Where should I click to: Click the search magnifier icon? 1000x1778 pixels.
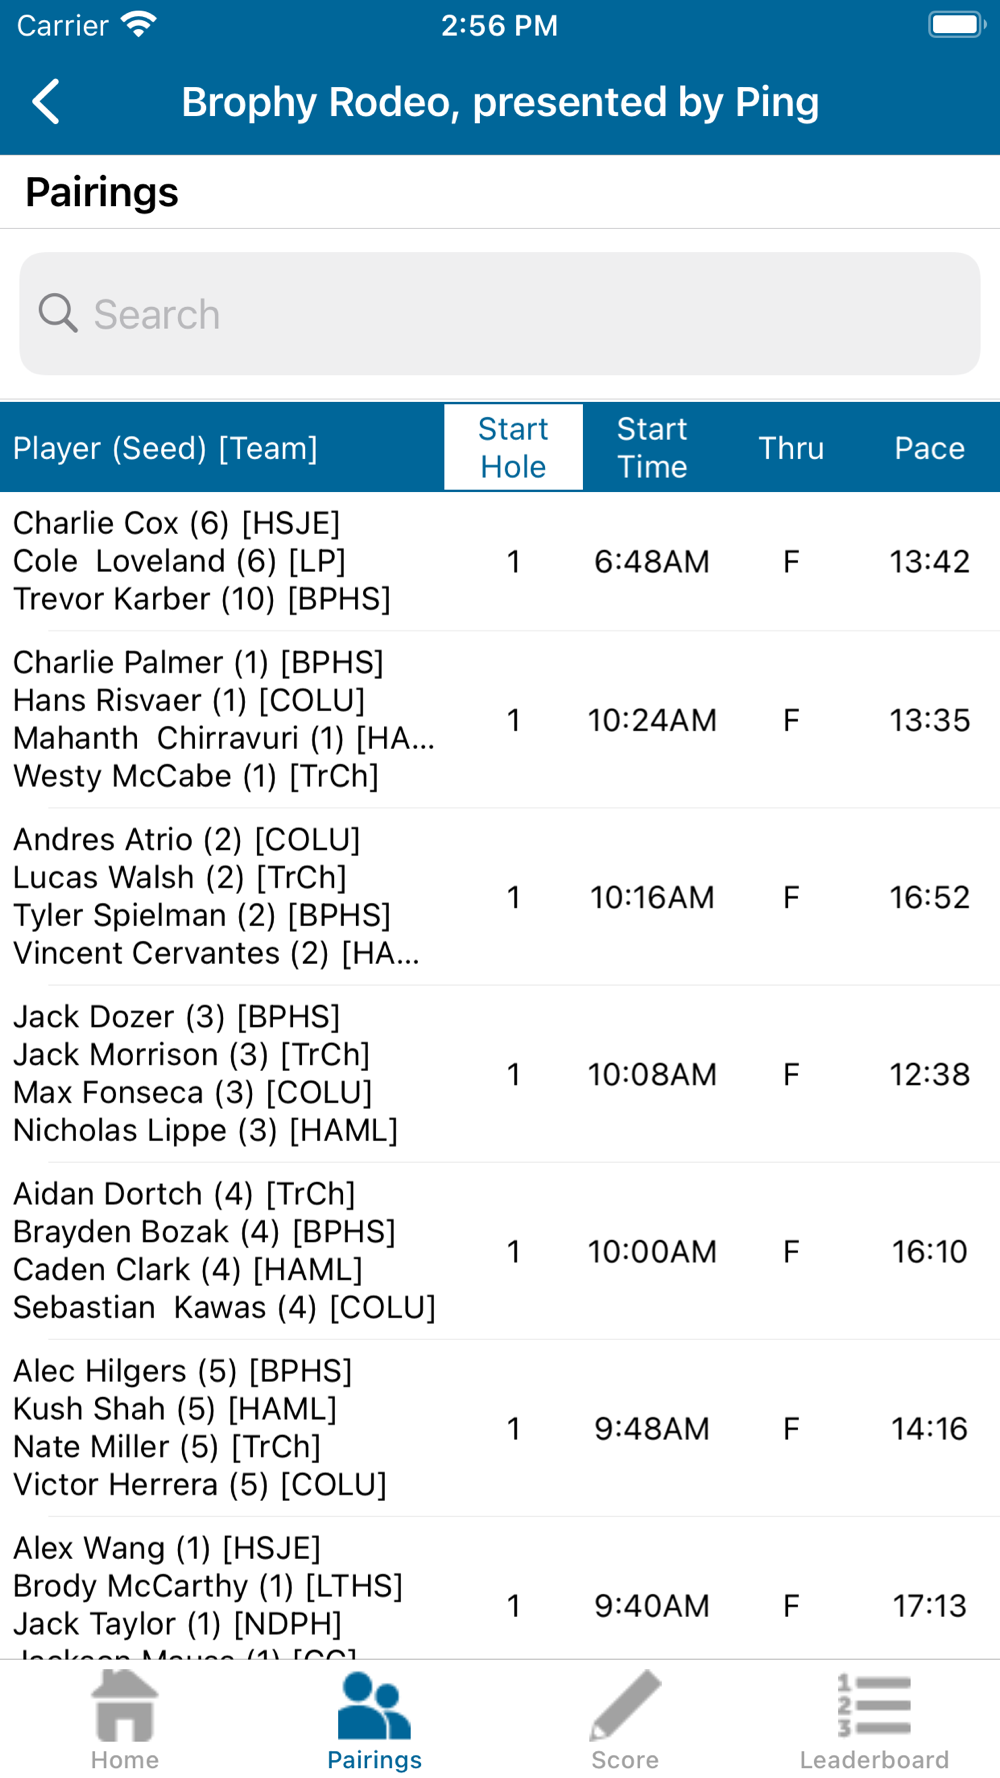pos(58,313)
